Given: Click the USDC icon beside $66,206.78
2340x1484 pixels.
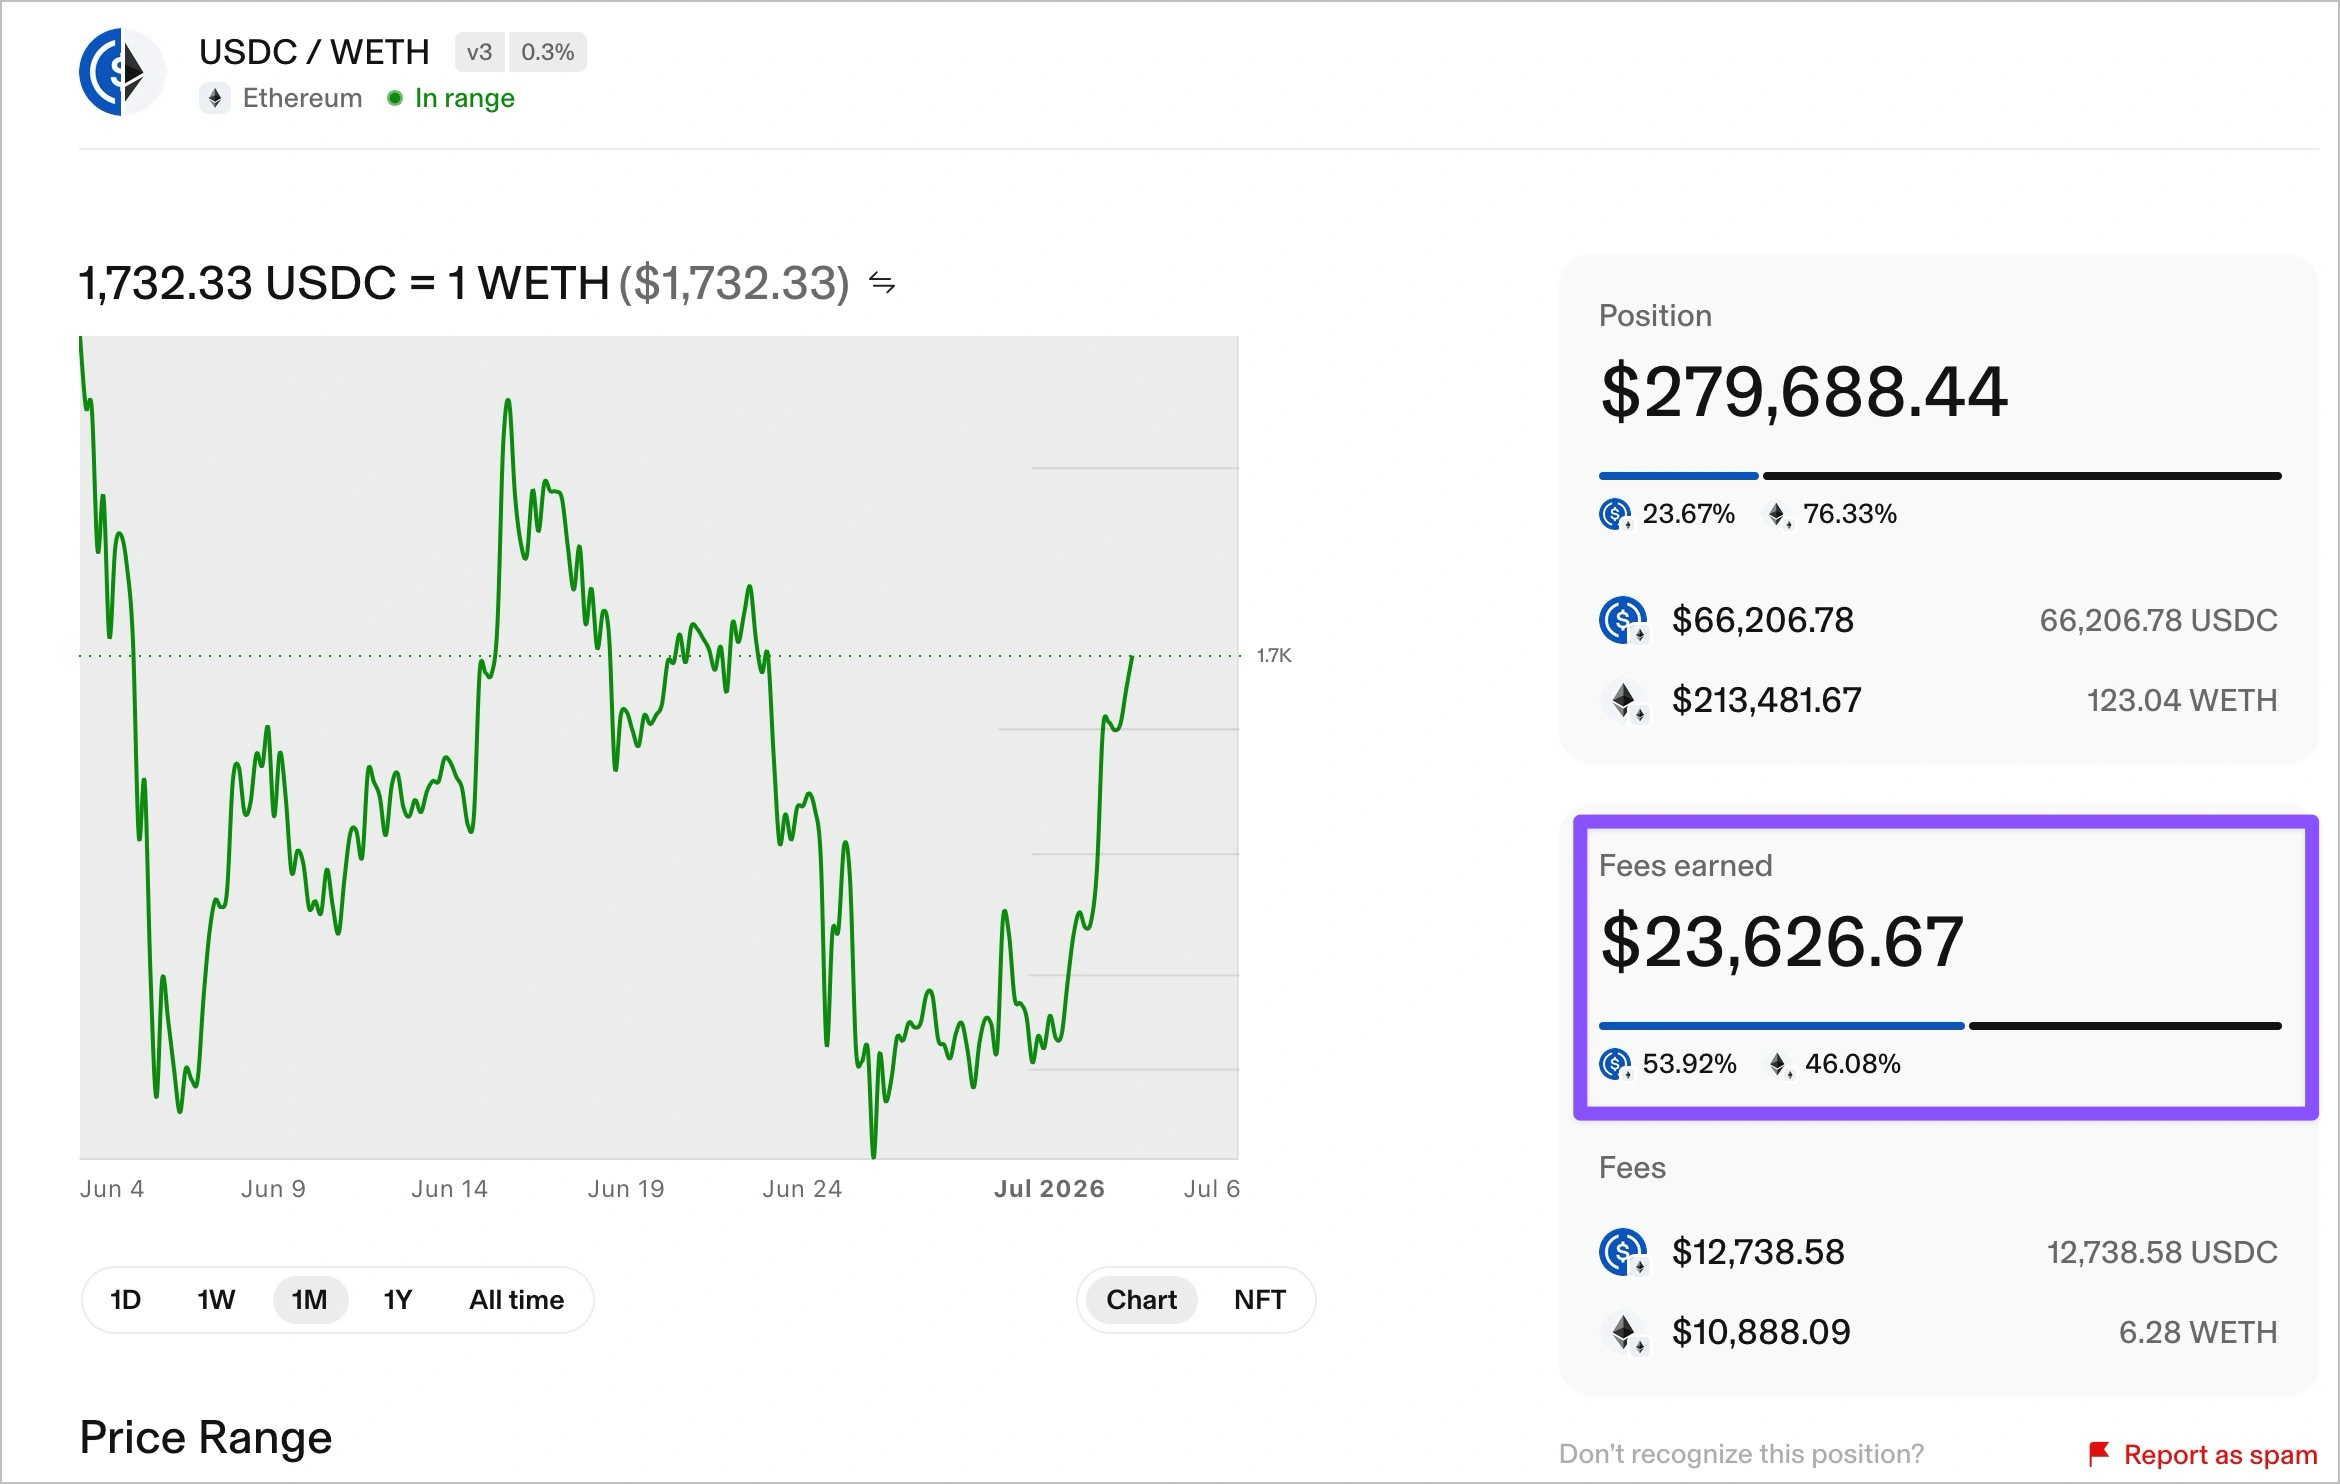Looking at the screenshot, I should [1623, 620].
